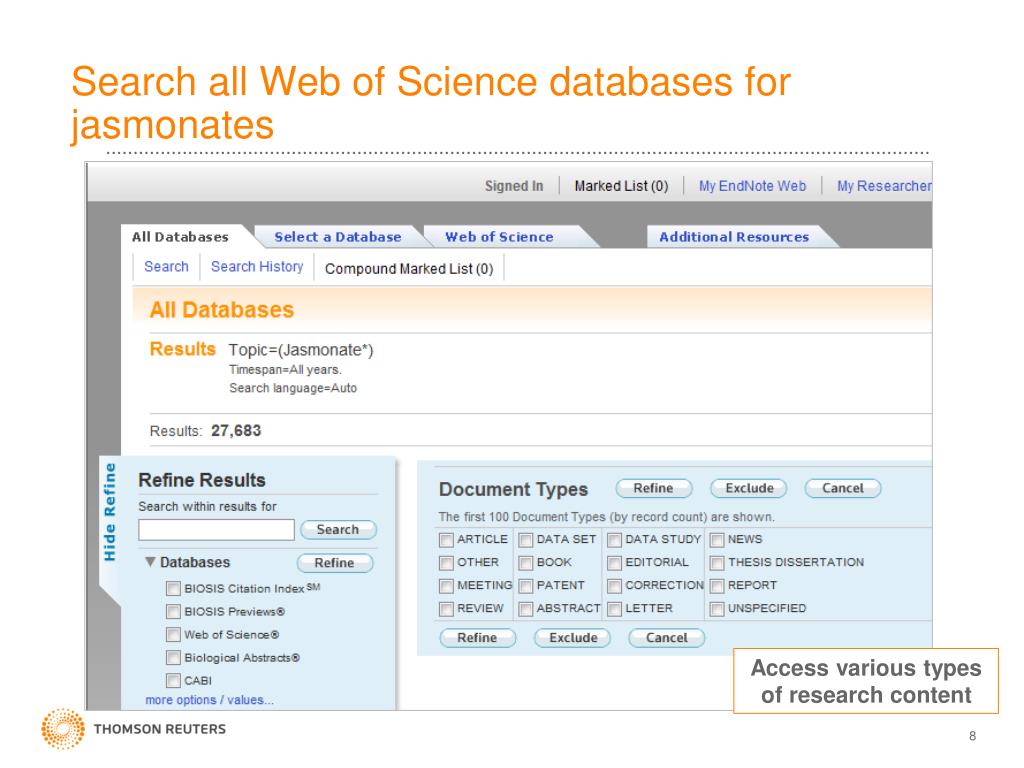This screenshot has height=768, width=1024.
Task: Tick the CORRECTION checkbox
Action: pos(614,586)
